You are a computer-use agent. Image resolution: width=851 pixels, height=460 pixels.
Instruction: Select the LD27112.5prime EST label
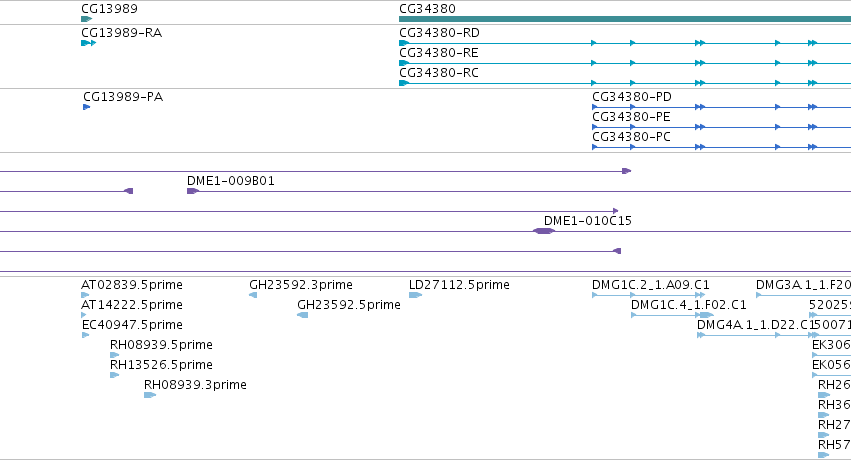click(x=459, y=285)
